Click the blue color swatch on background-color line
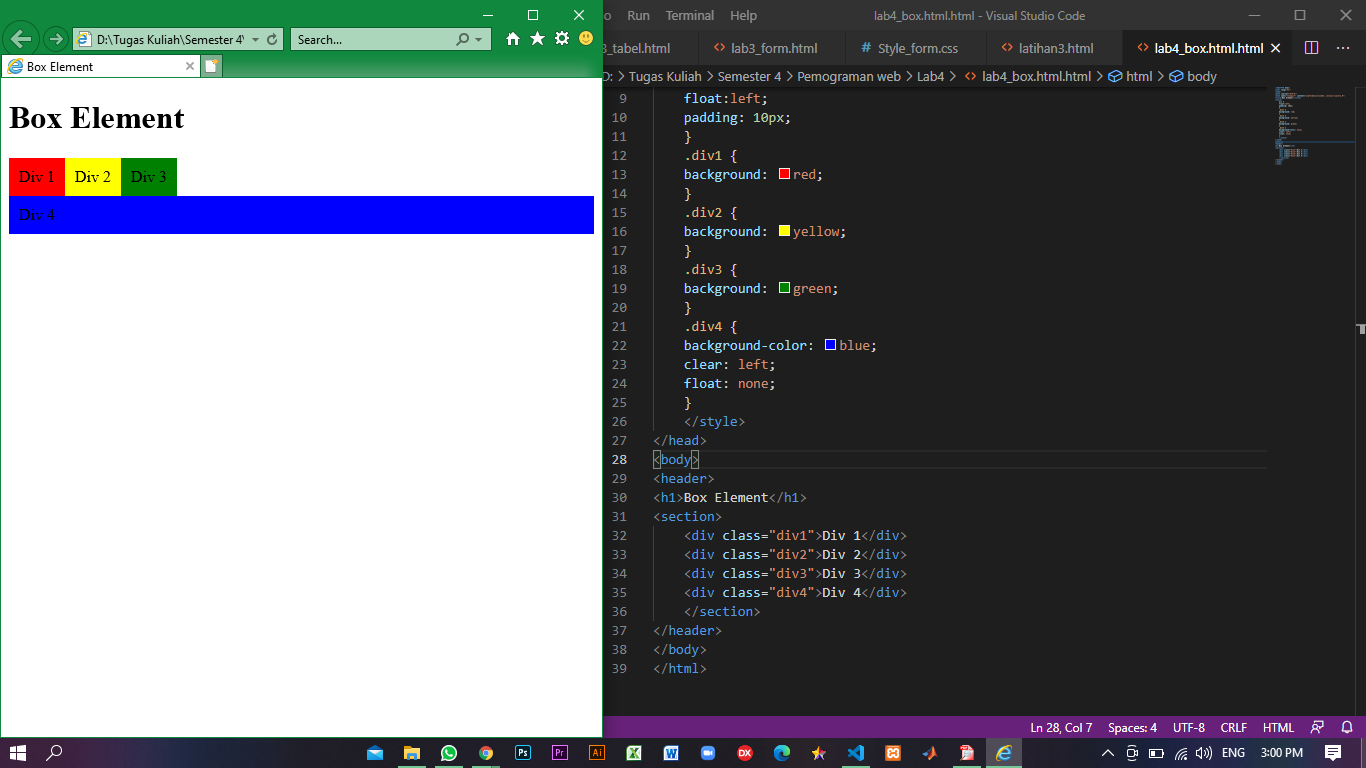The height and width of the screenshot is (768, 1366). click(829, 344)
